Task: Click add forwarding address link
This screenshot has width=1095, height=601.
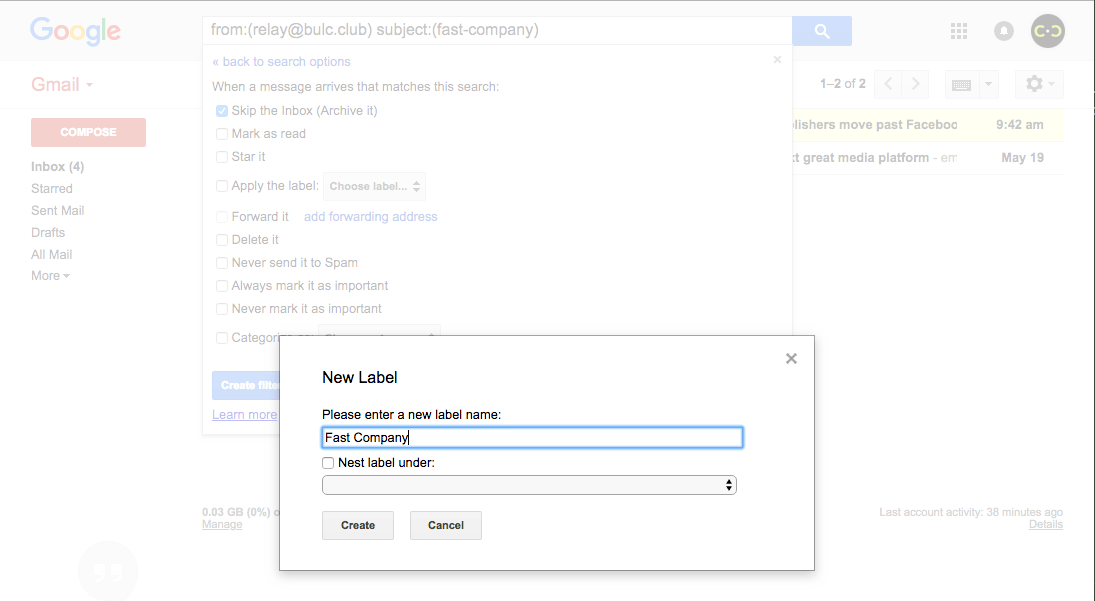Action: 371,216
